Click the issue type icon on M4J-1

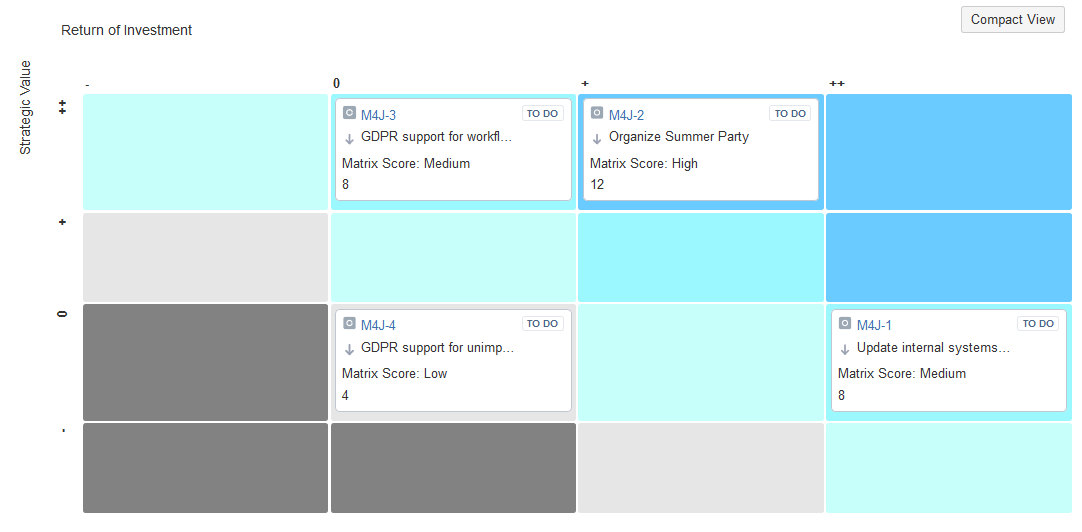pyautogui.click(x=845, y=324)
